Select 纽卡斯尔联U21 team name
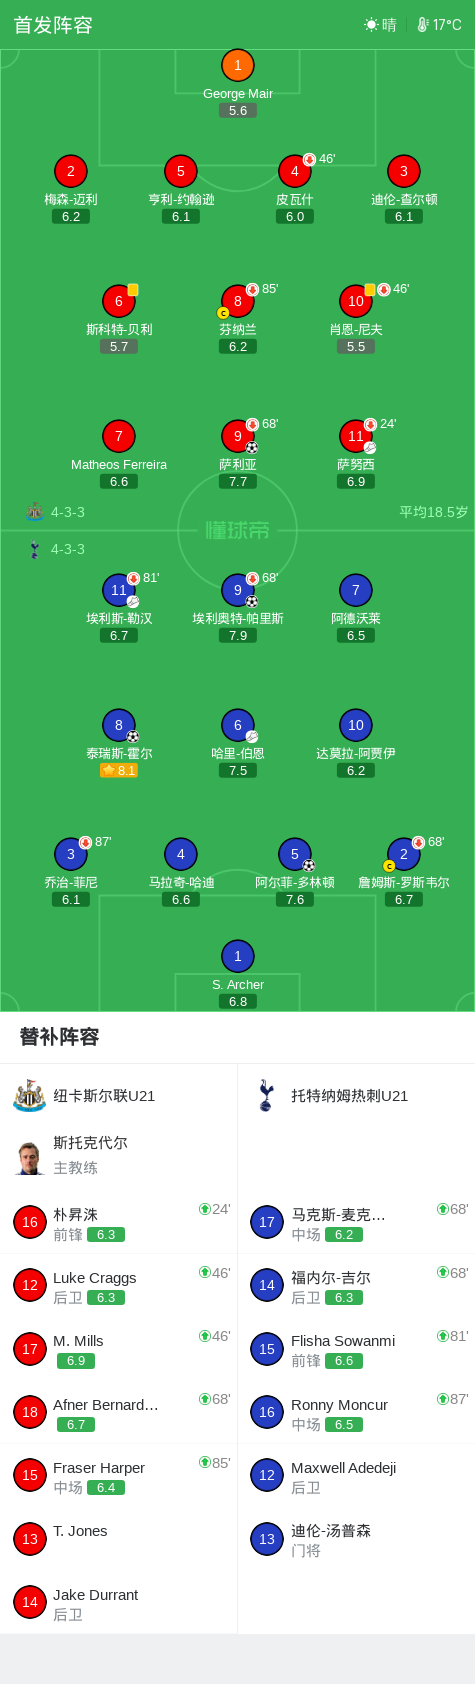Viewport: 475px width, 1684px height. pos(104,1096)
